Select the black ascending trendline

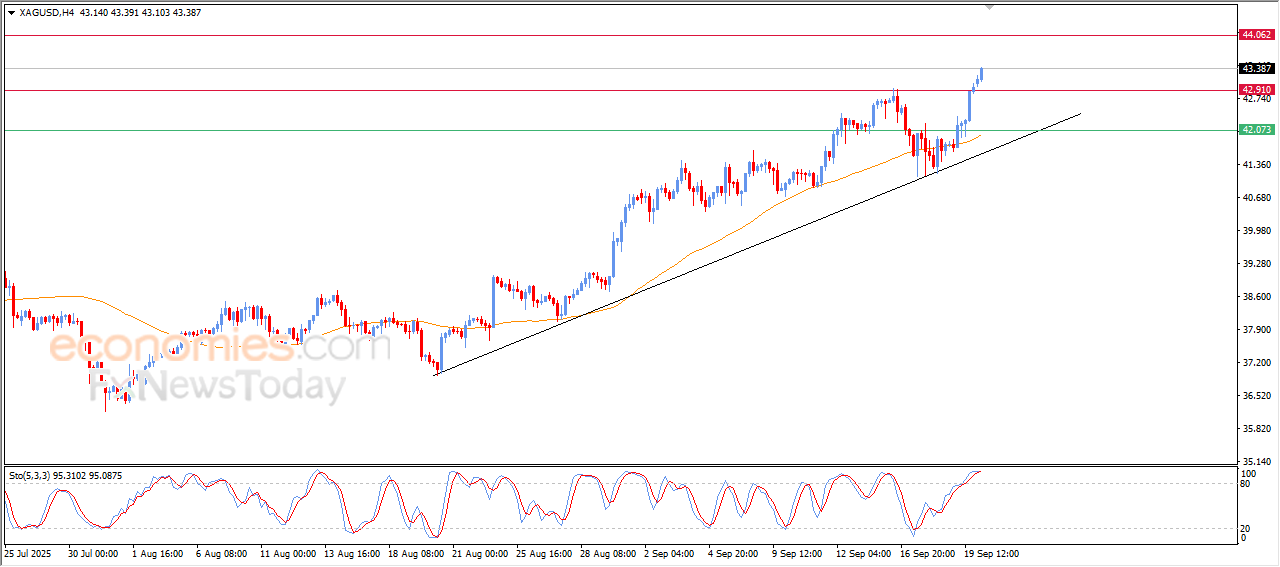pos(758,244)
